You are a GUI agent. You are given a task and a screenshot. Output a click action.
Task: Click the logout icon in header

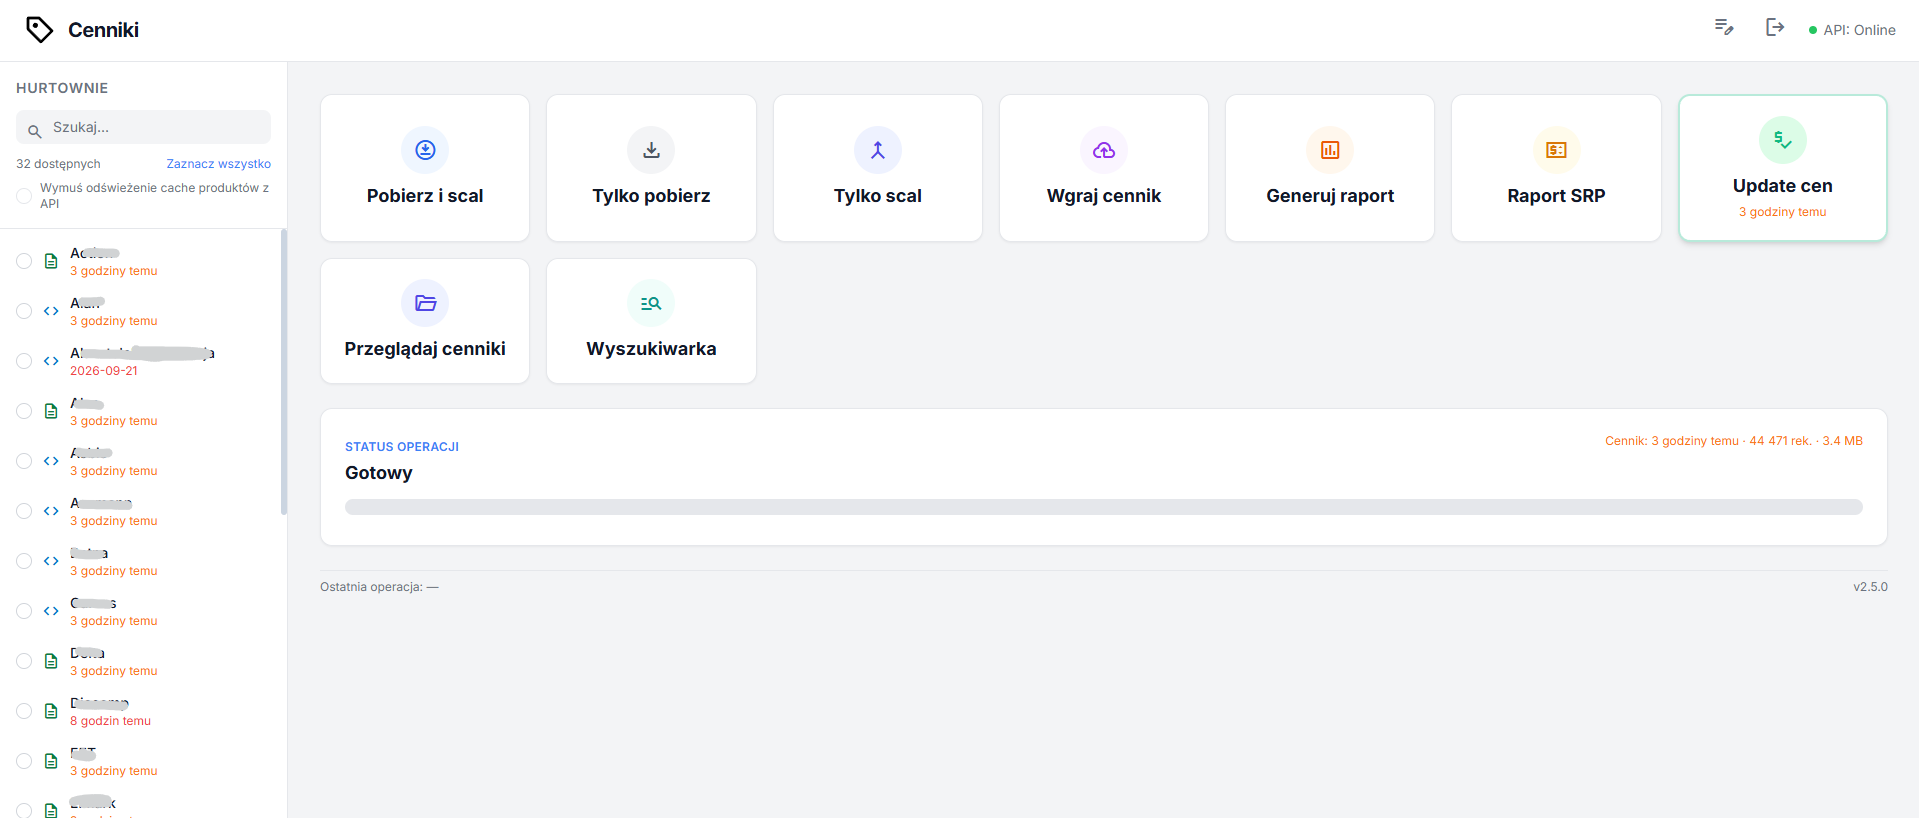[1775, 27]
